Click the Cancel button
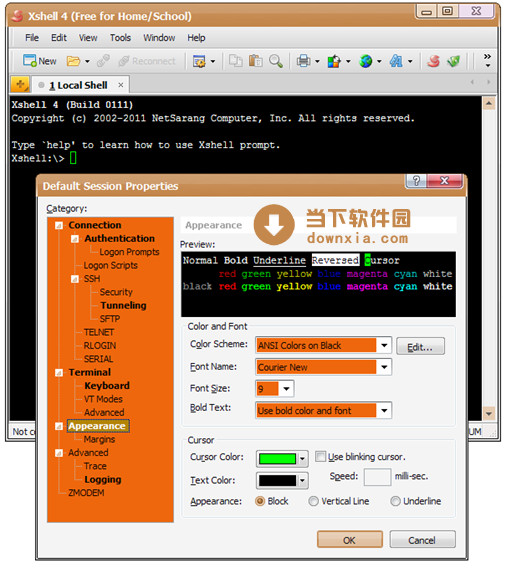Viewport: 506px width, 568px height. [422, 540]
